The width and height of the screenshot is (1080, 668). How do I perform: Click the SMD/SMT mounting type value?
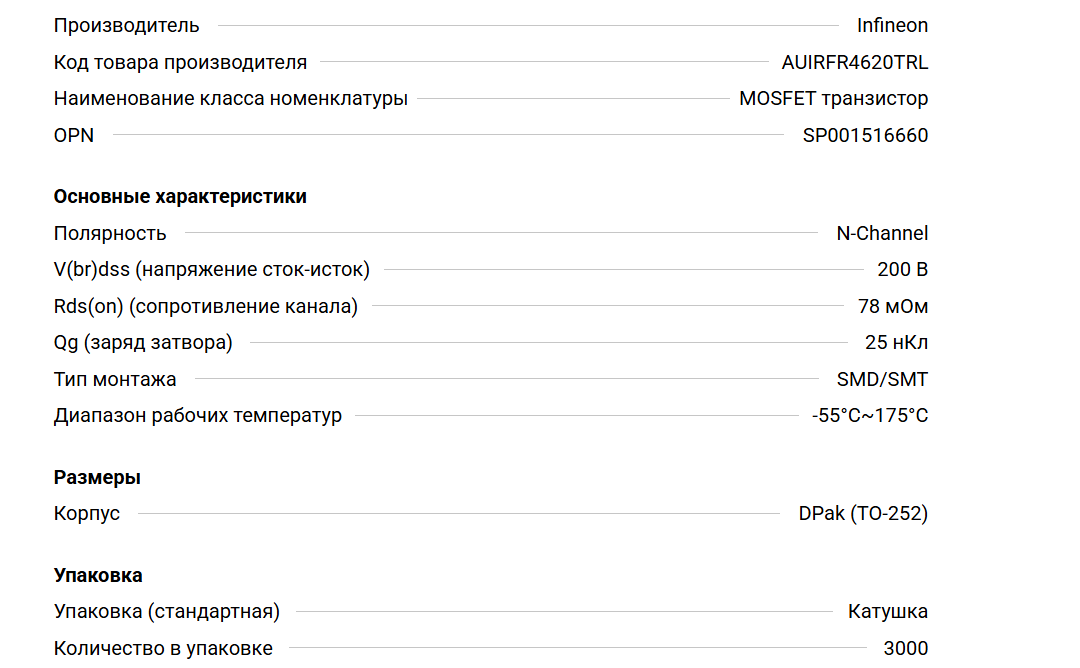882,379
